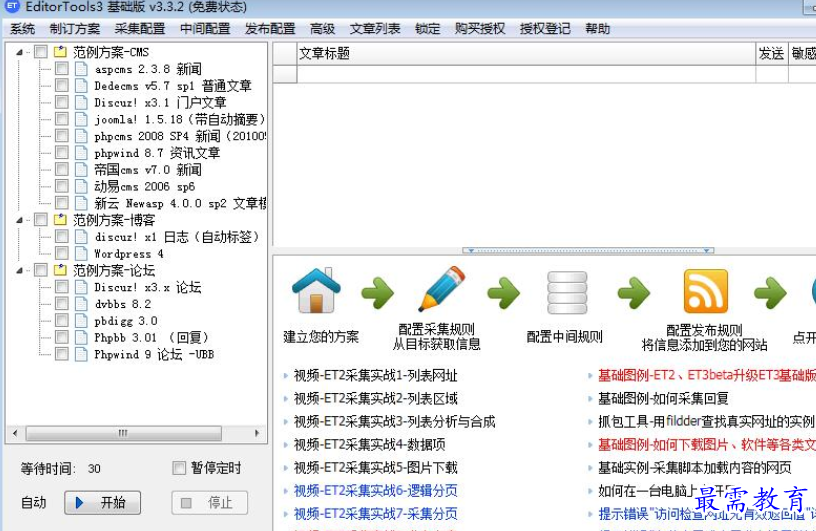816x531 pixels.
Task: Click the folder icon of 范例方案-CMS
Action: pyautogui.click(x=61, y=52)
